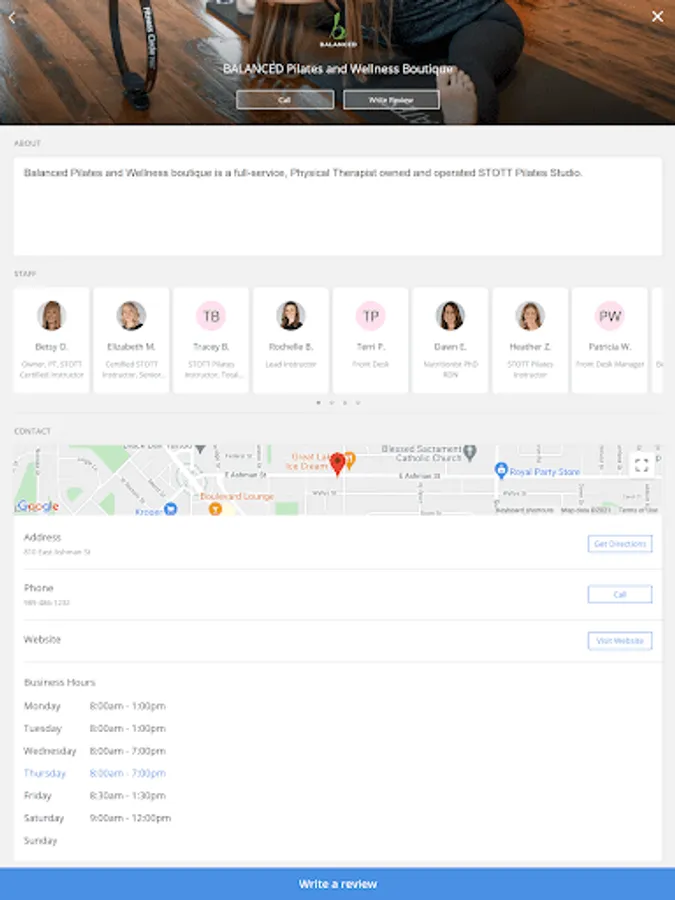Screen dimensions: 675x900
Task: Toggle fullscreen map view
Action: point(642,465)
